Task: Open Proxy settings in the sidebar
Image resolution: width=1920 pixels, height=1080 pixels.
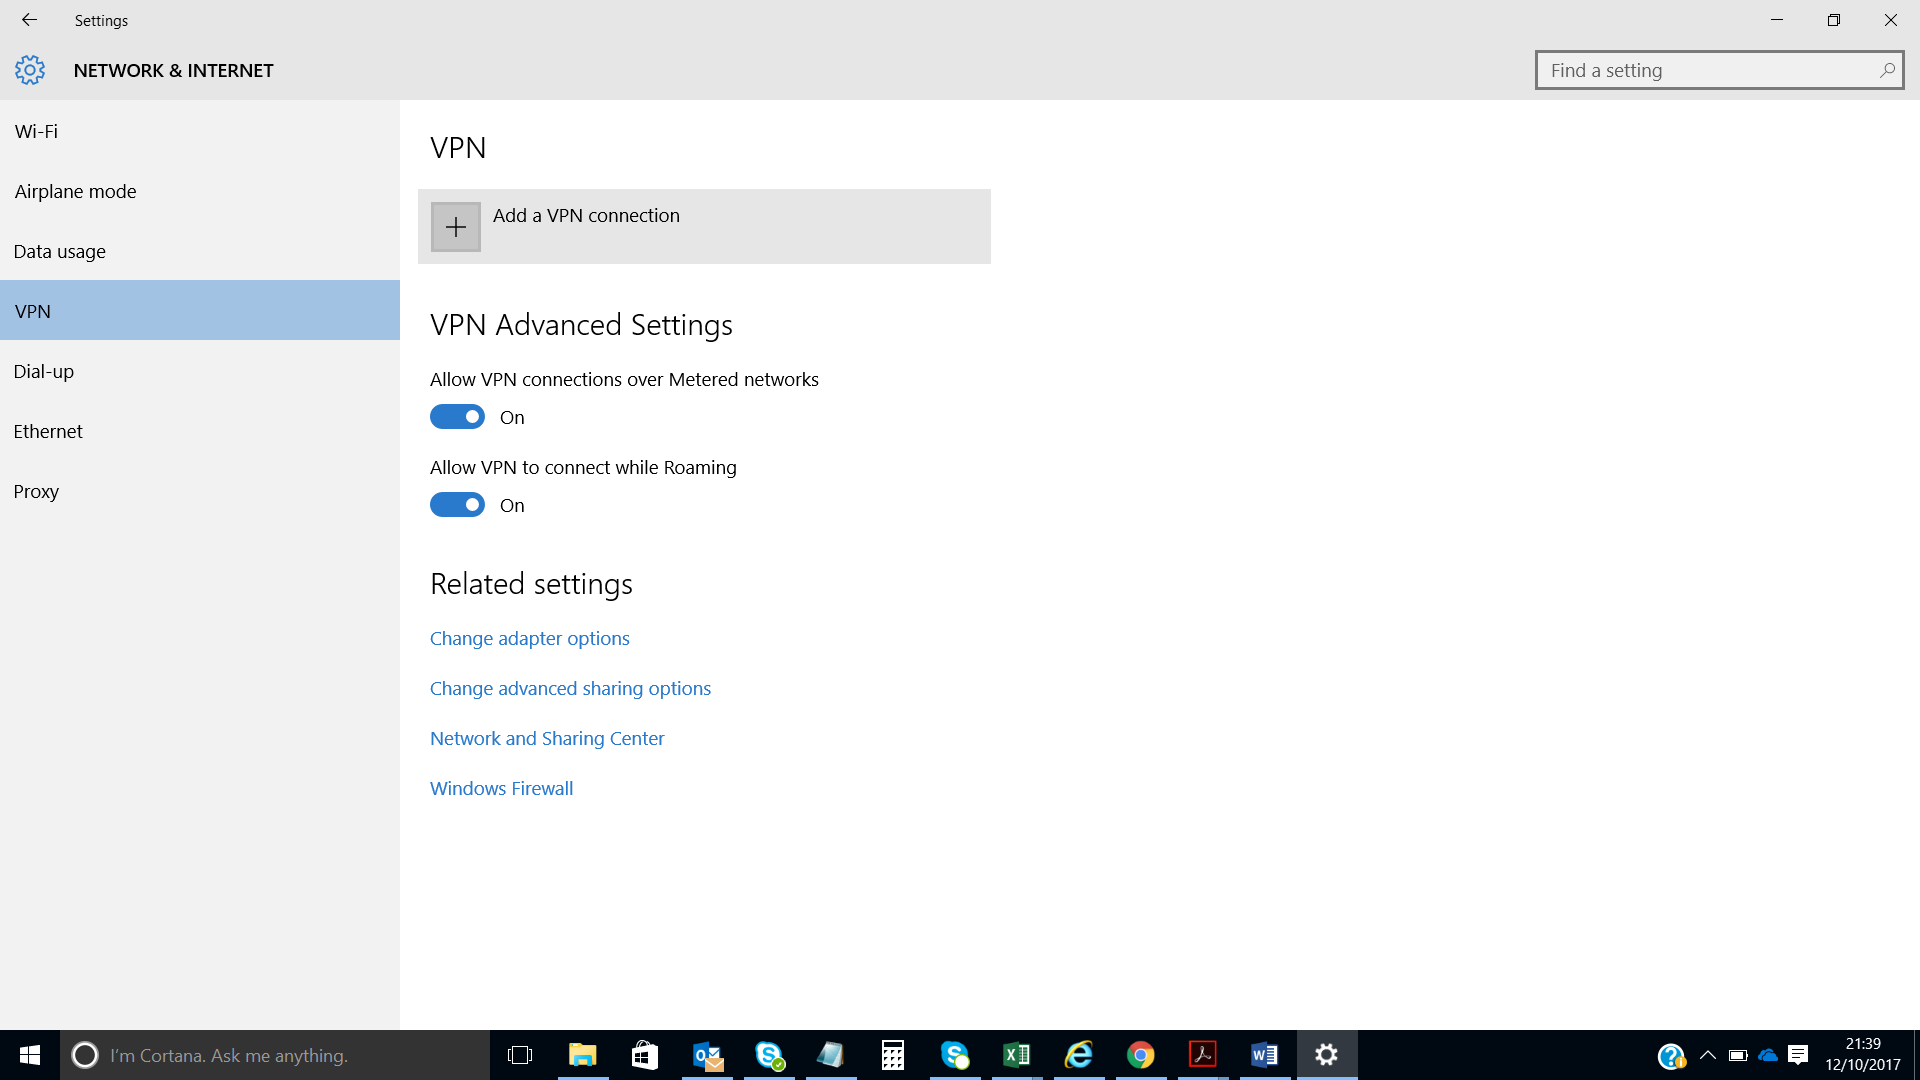Action: 200,491
